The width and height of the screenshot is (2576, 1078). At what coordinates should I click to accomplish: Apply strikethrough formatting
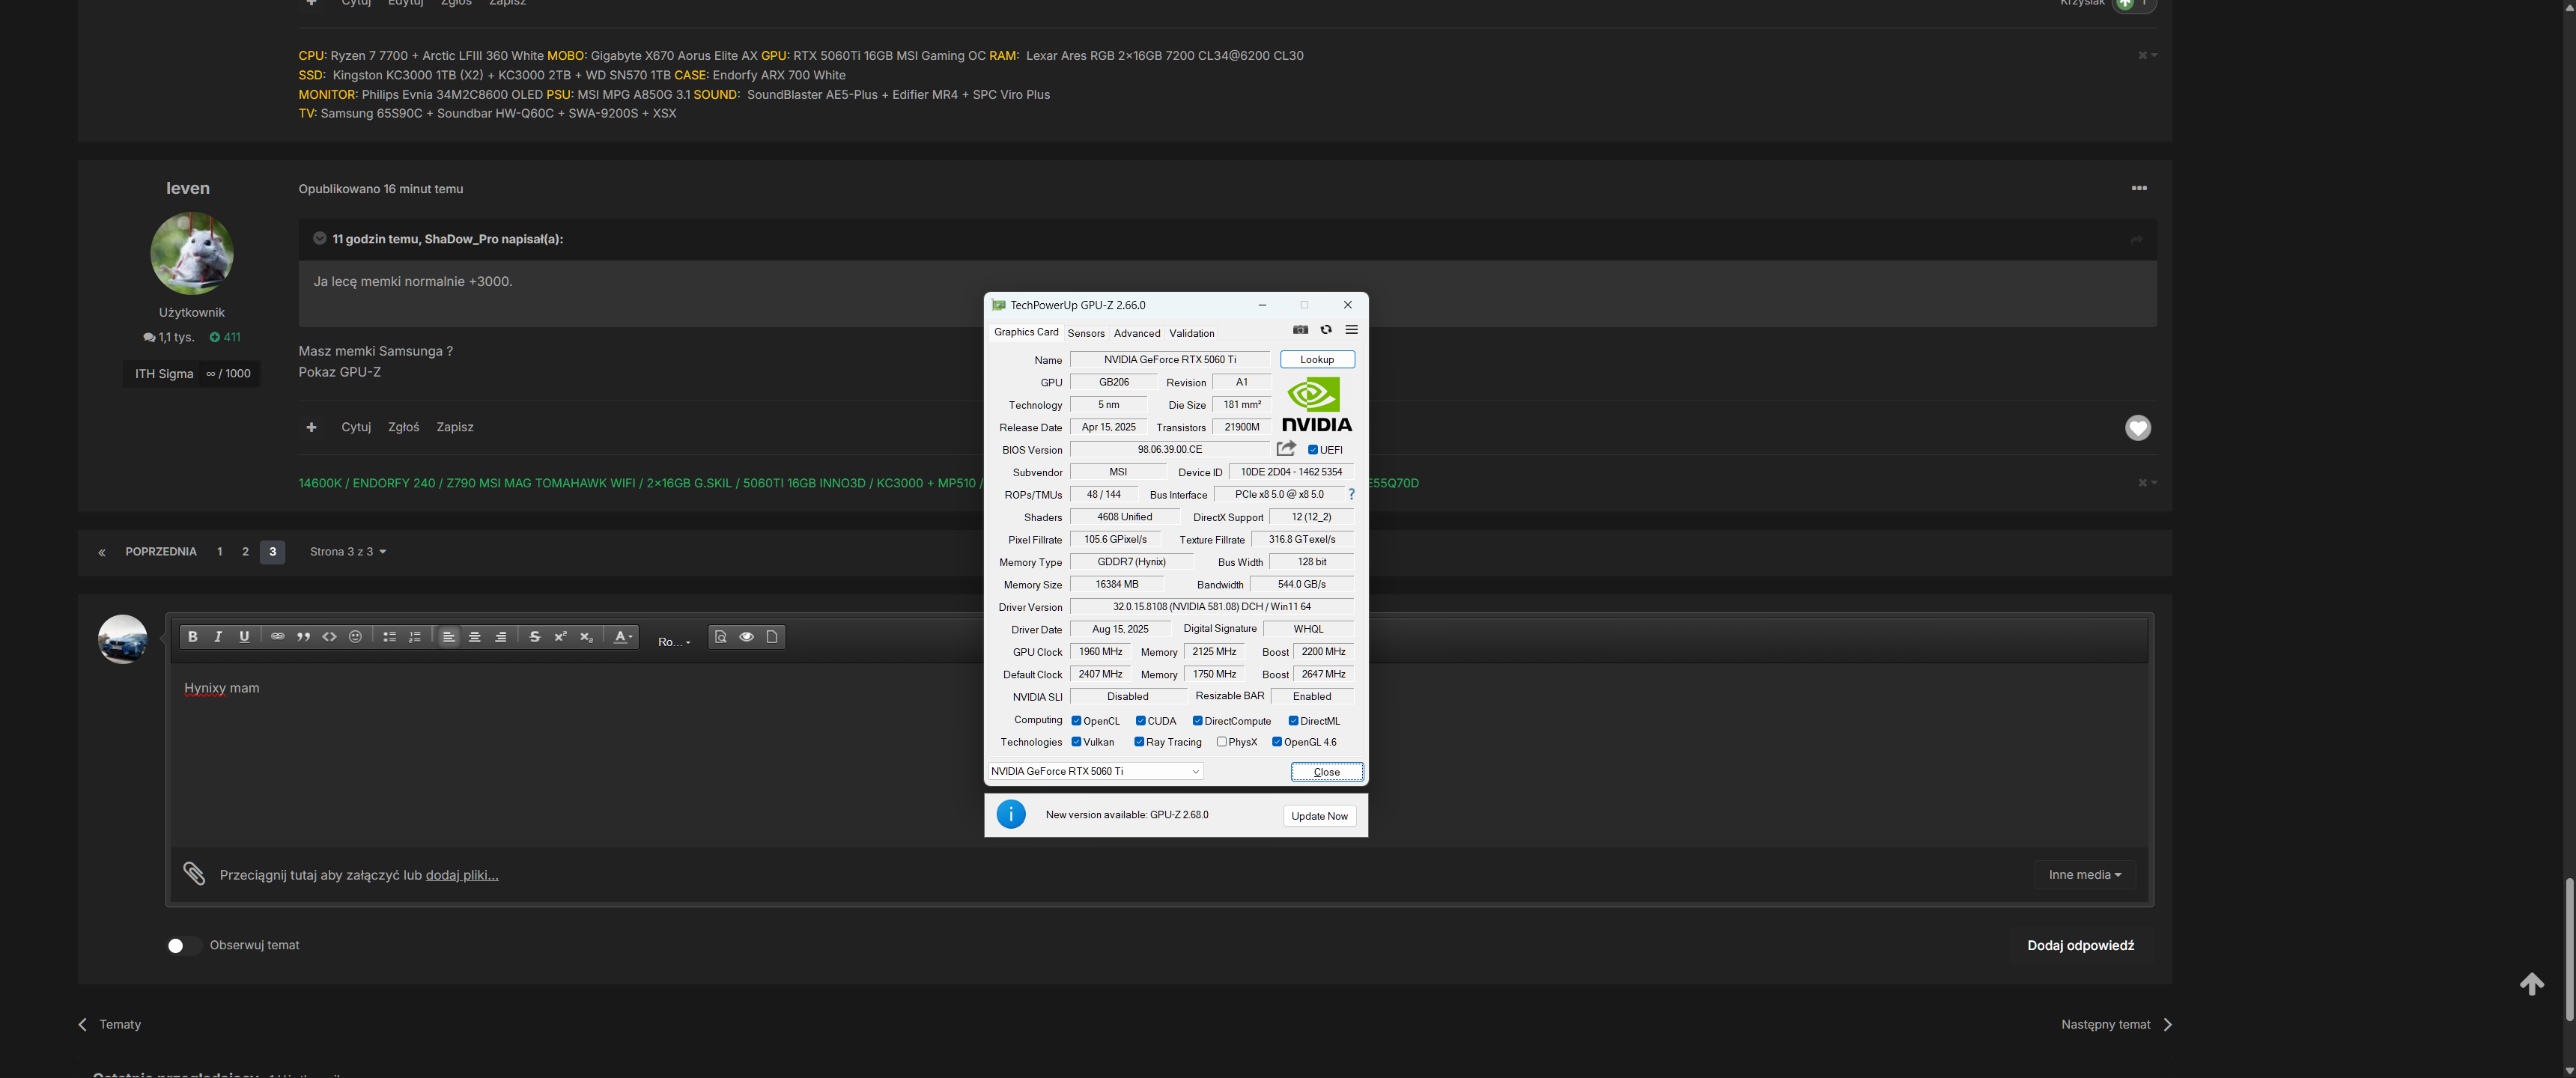(534, 637)
